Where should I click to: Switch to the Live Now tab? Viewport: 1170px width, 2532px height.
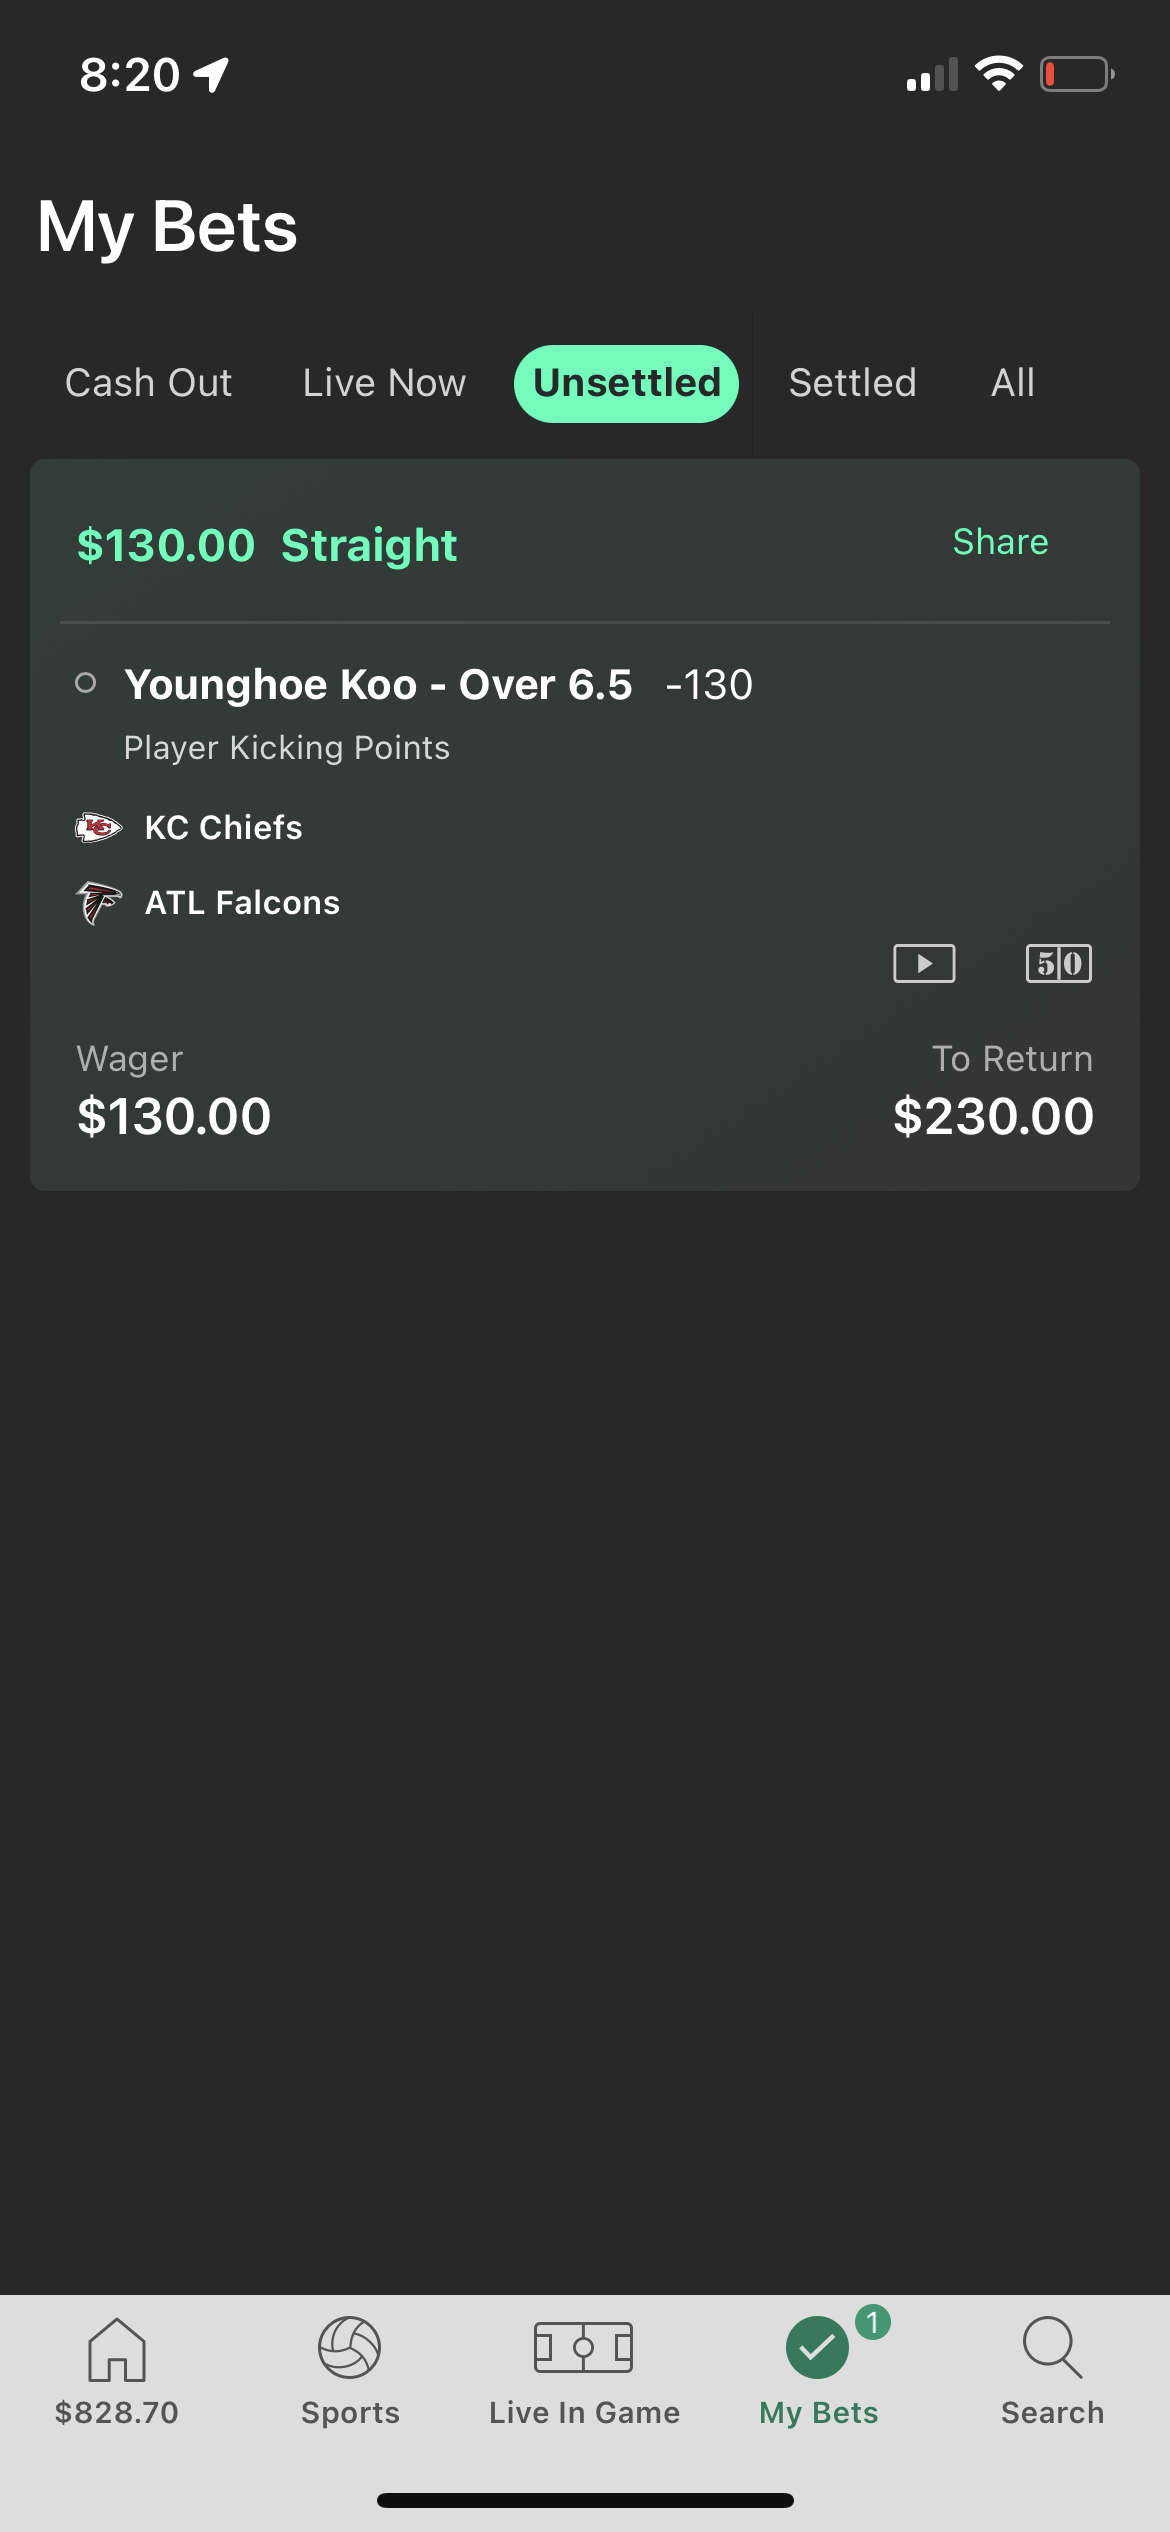point(385,383)
